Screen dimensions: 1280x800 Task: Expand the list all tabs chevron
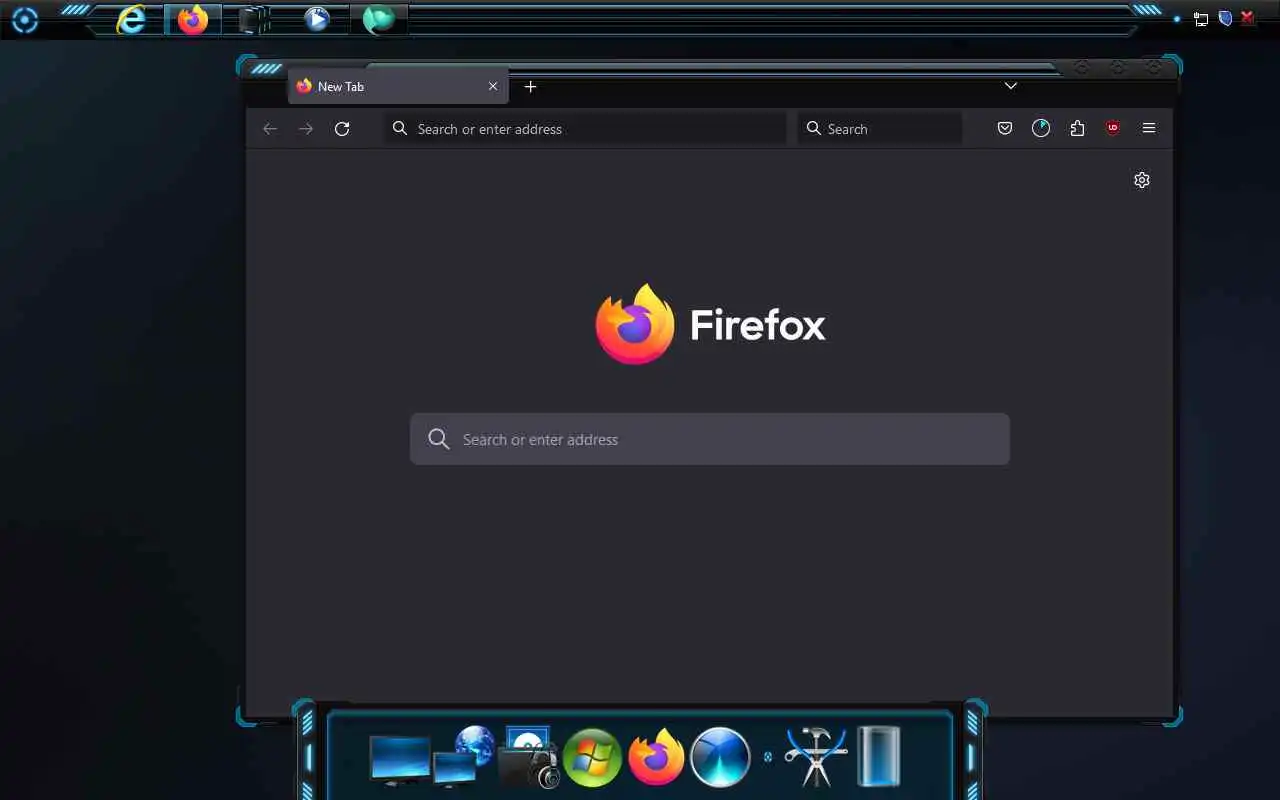tap(1011, 86)
